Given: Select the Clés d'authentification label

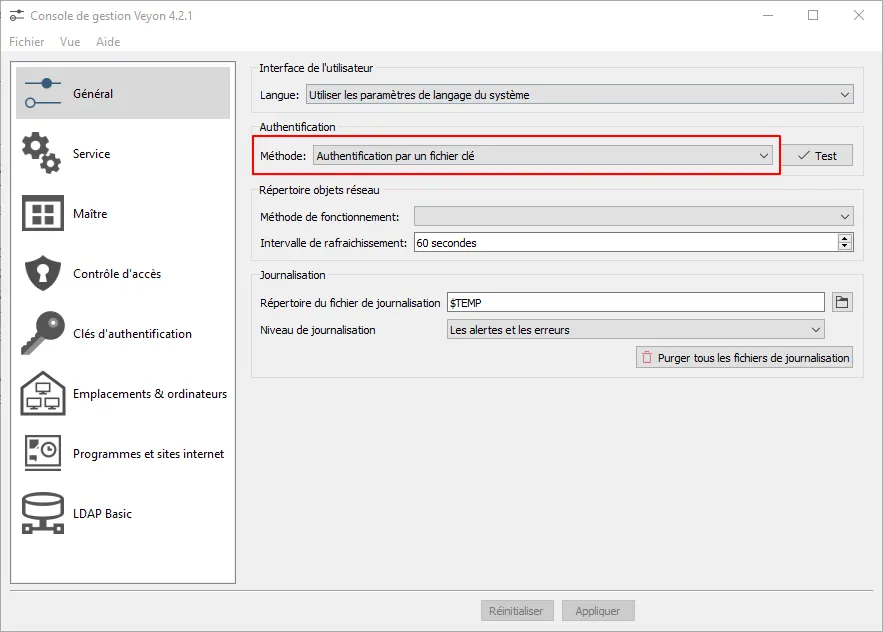Looking at the screenshot, I should click(x=132, y=333).
